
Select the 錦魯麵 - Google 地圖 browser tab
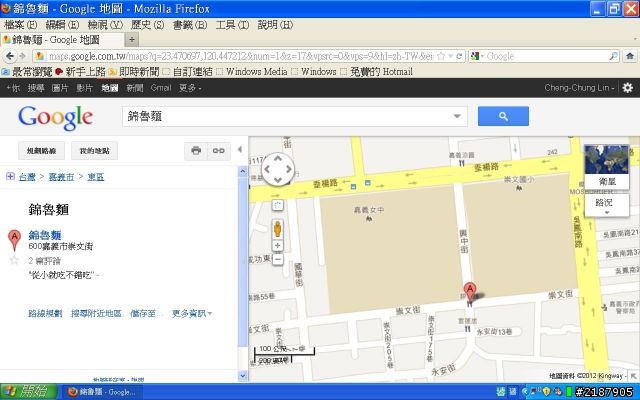pyautogui.click(x=61, y=40)
